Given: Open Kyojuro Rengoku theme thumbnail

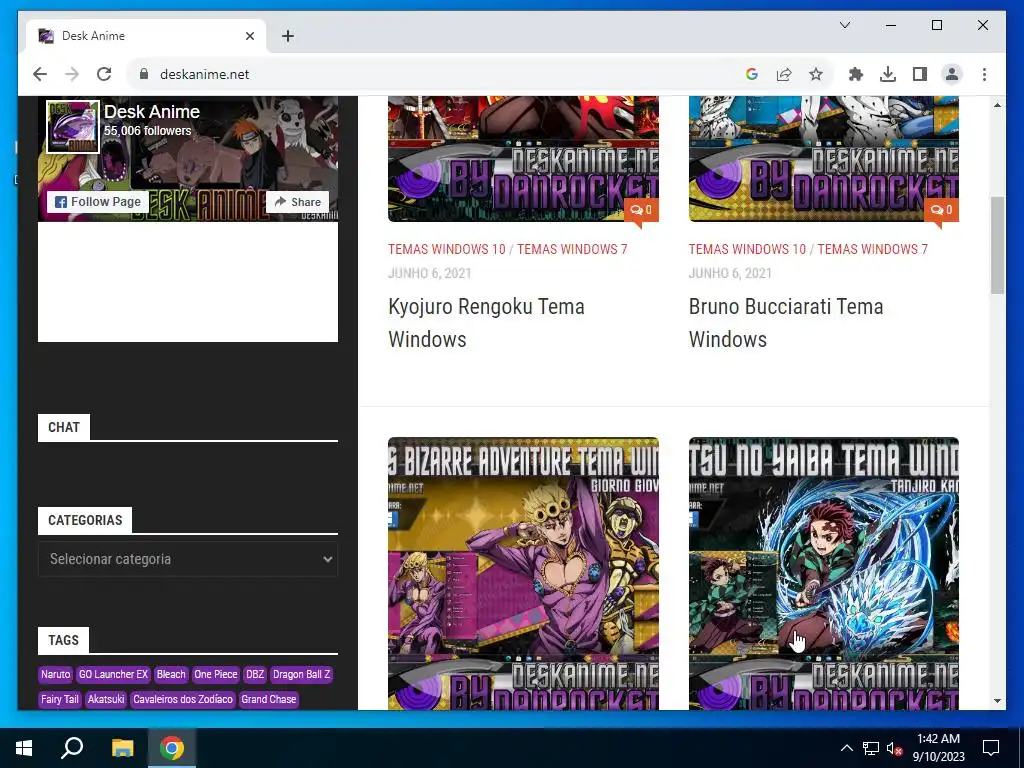Looking at the screenshot, I should pyautogui.click(x=523, y=159).
